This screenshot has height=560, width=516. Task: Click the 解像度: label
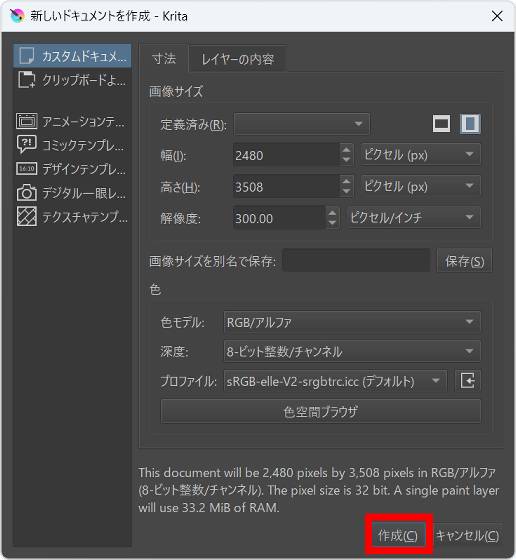tap(180, 218)
